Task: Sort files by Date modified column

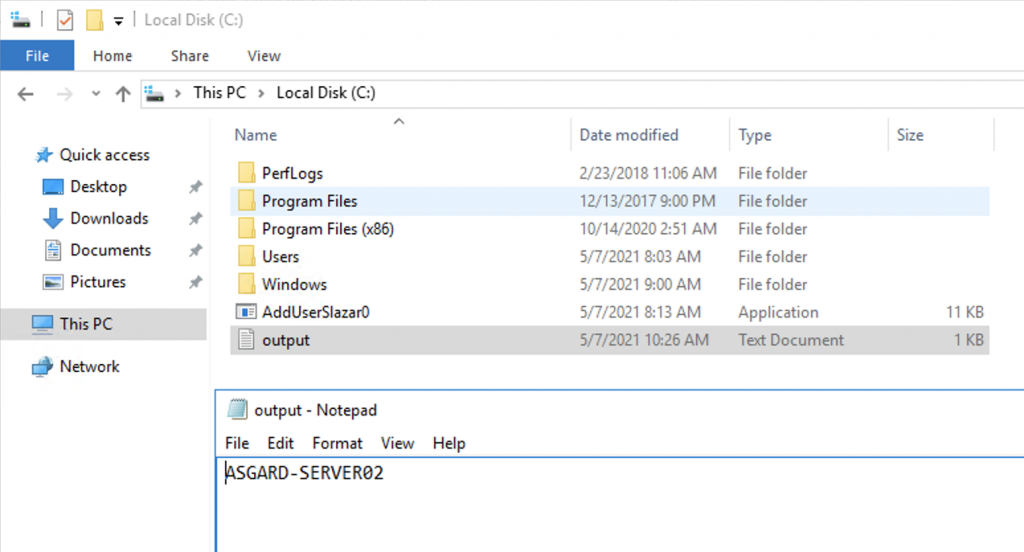Action: tap(628, 135)
